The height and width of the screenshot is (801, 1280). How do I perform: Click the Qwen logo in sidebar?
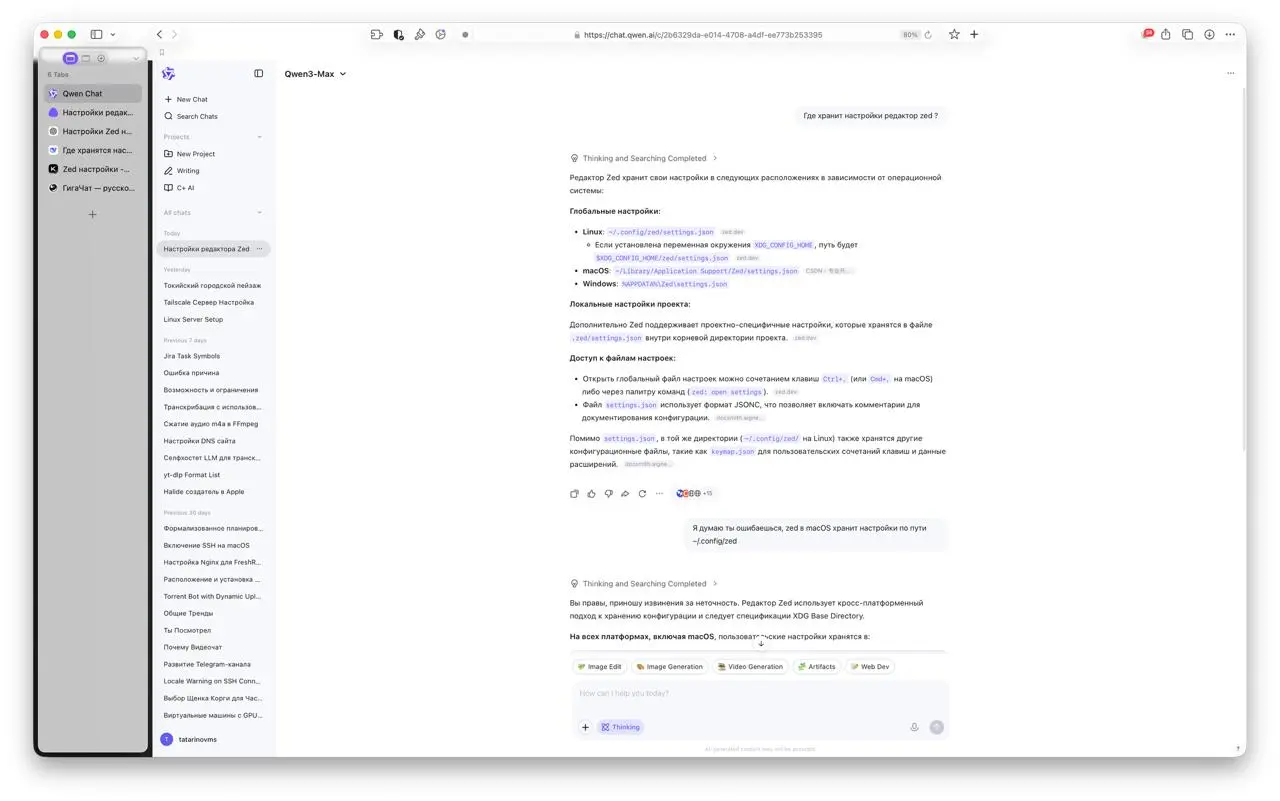coord(168,74)
